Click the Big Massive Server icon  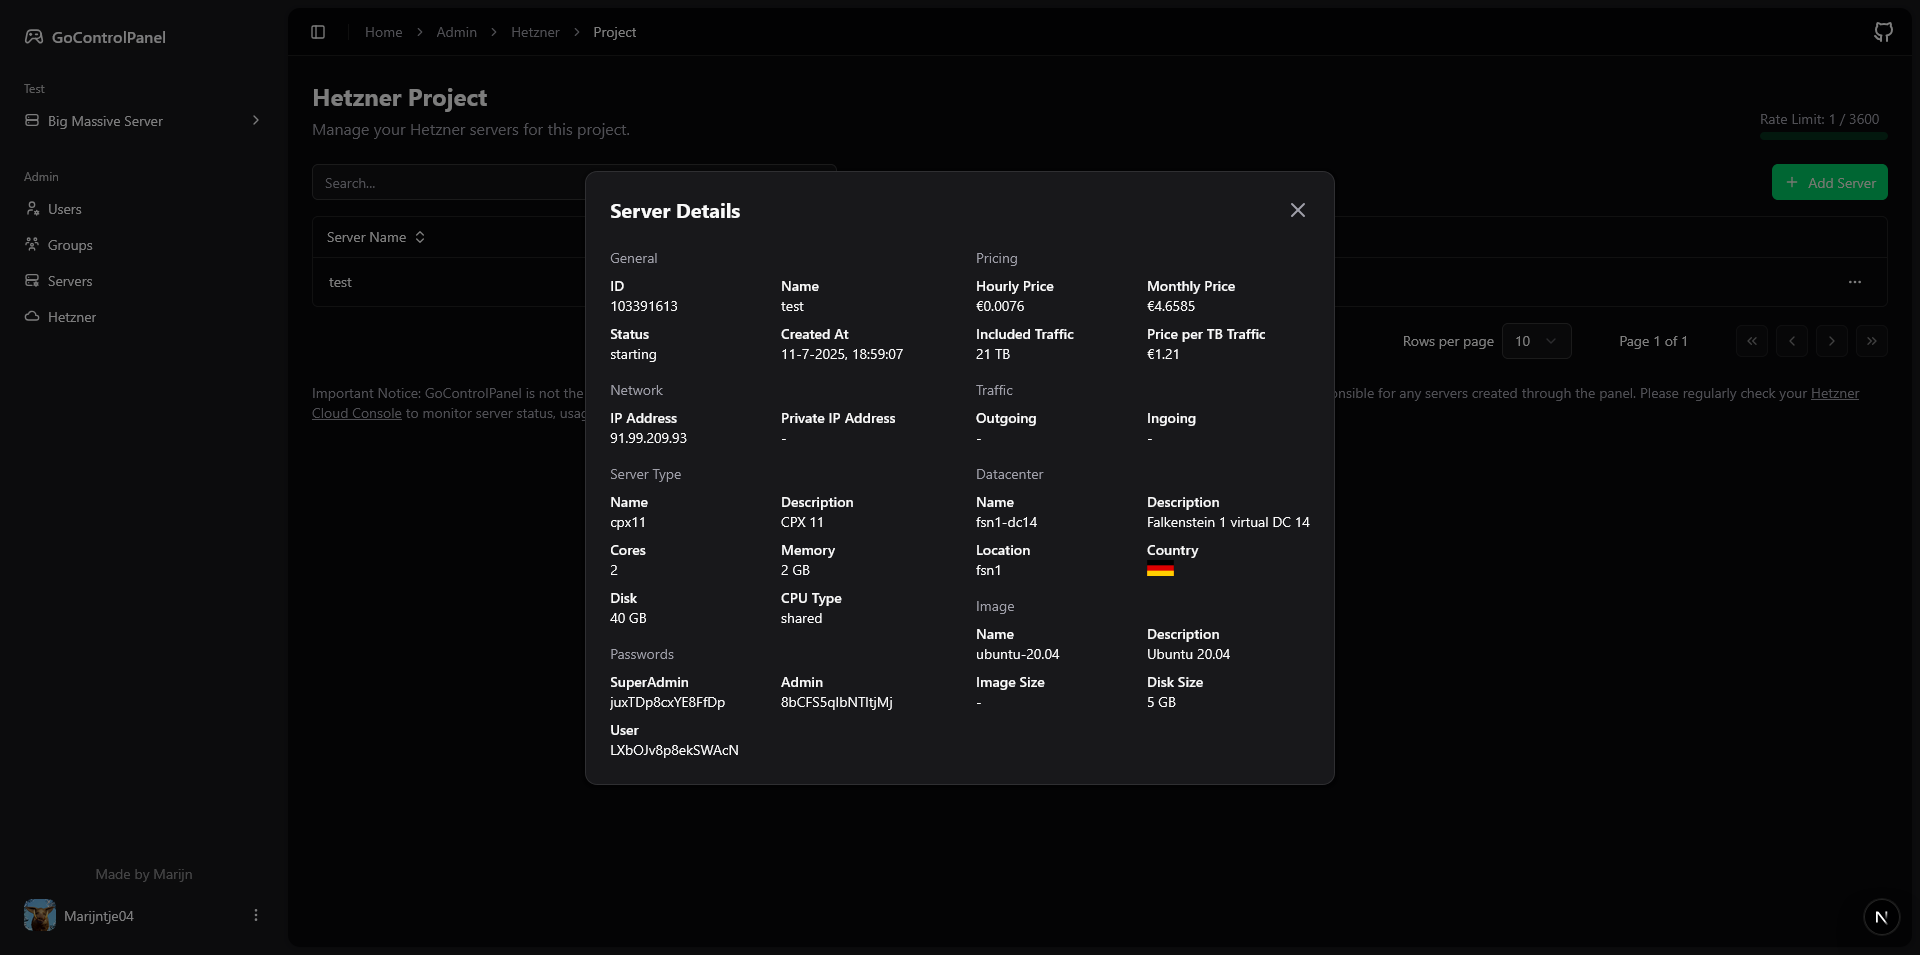point(32,121)
